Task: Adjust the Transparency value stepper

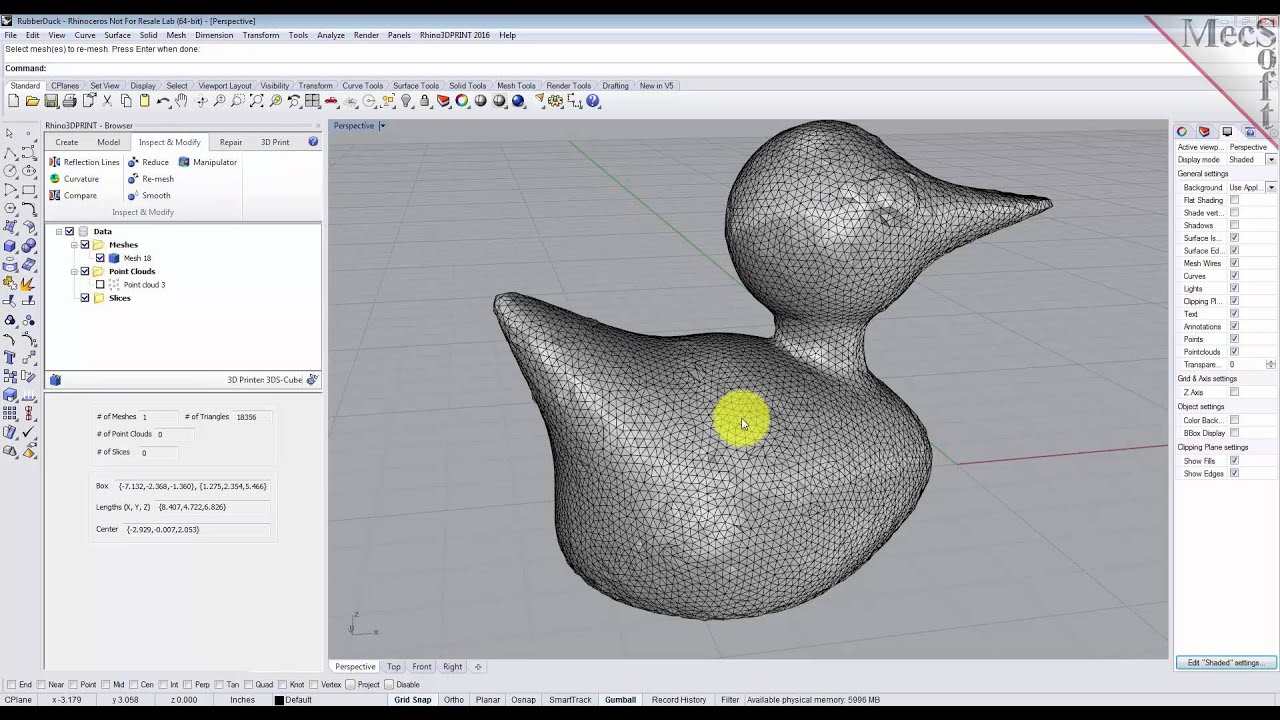Action: (1271, 365)
